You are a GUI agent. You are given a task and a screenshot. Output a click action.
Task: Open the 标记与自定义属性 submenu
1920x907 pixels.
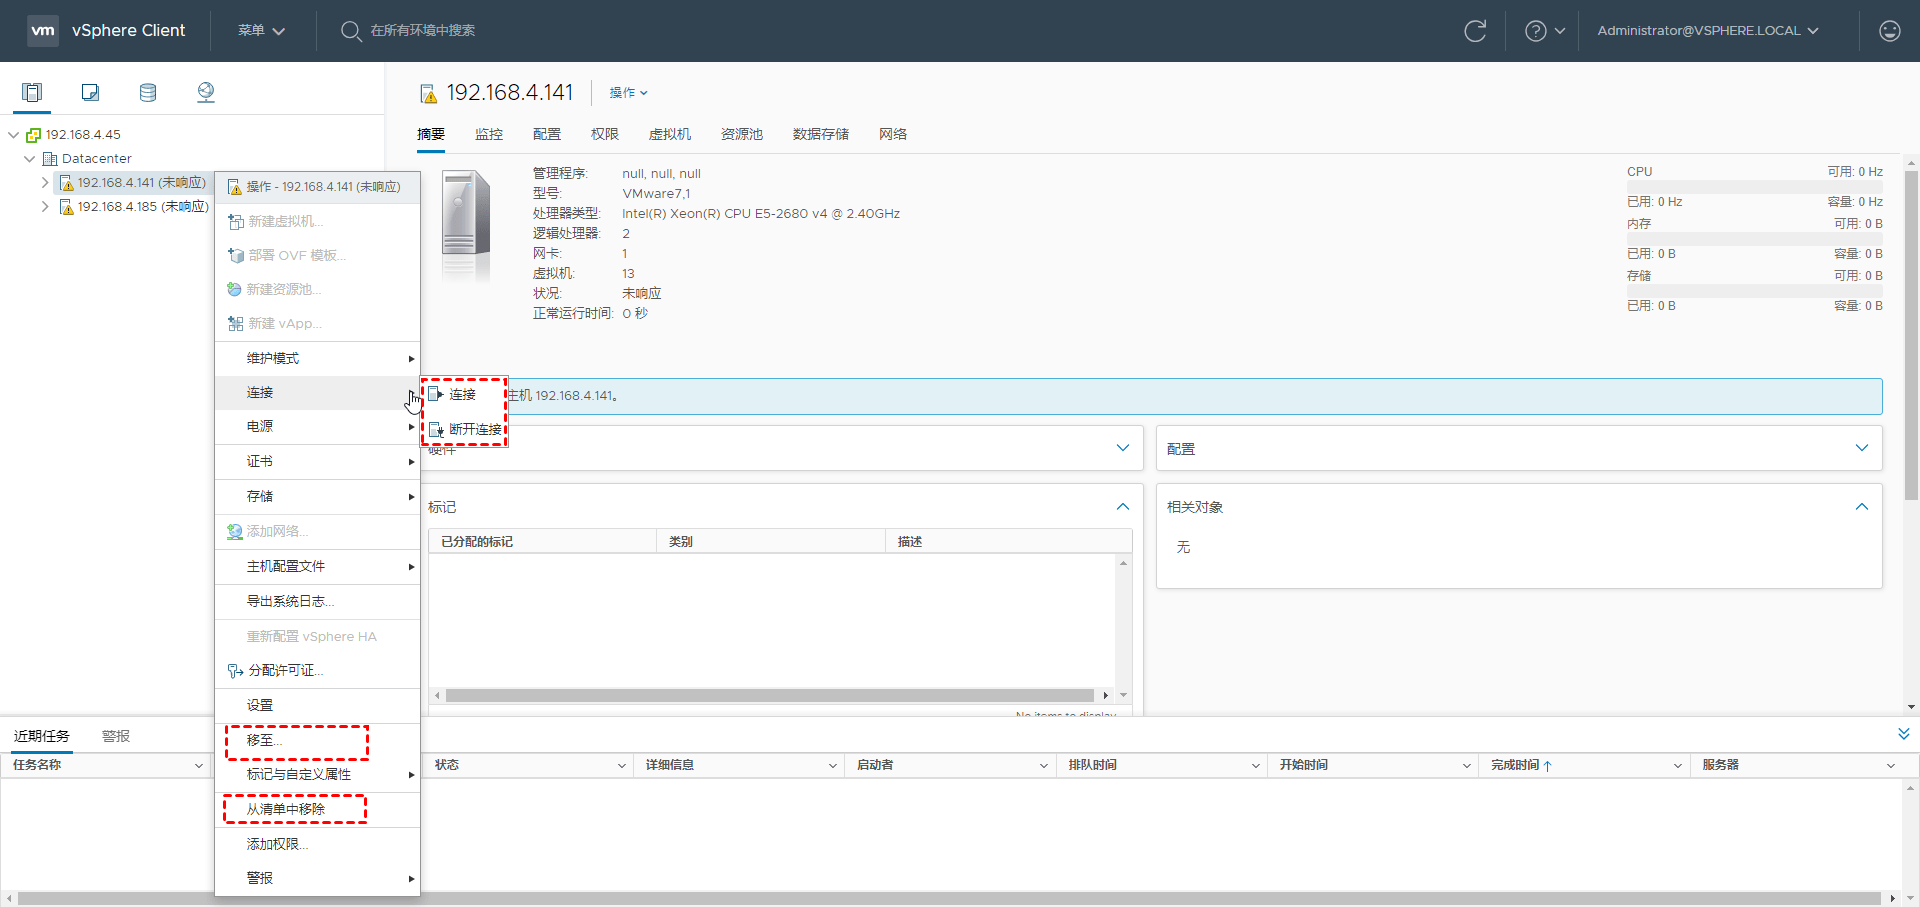coord(318,775)
